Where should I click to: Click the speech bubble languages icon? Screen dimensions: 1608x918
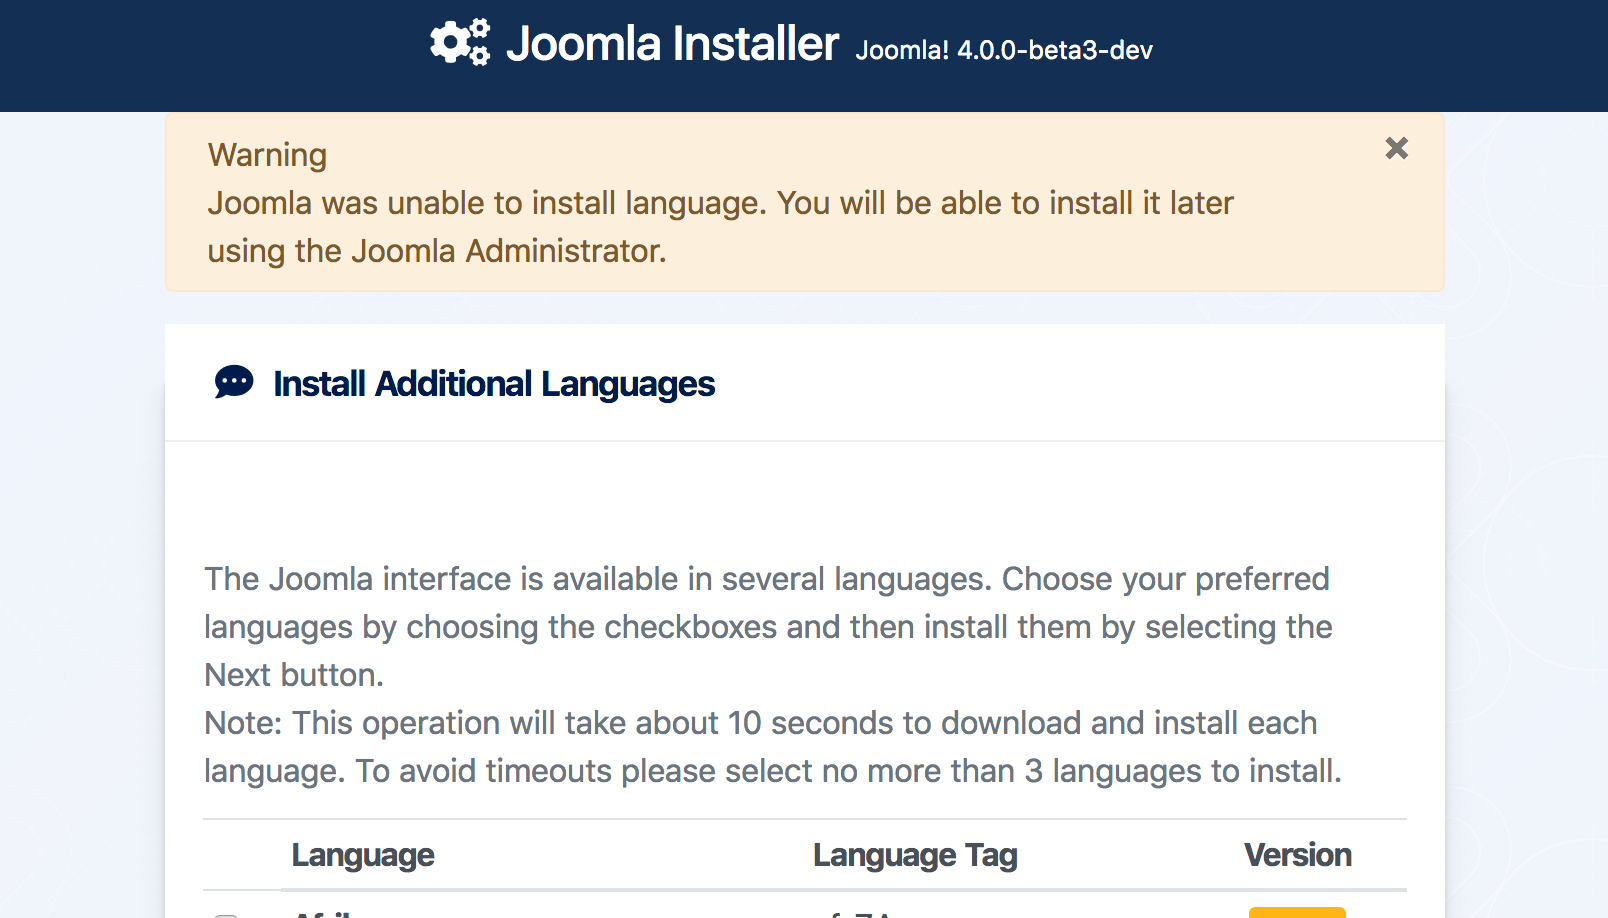(234, 382)
